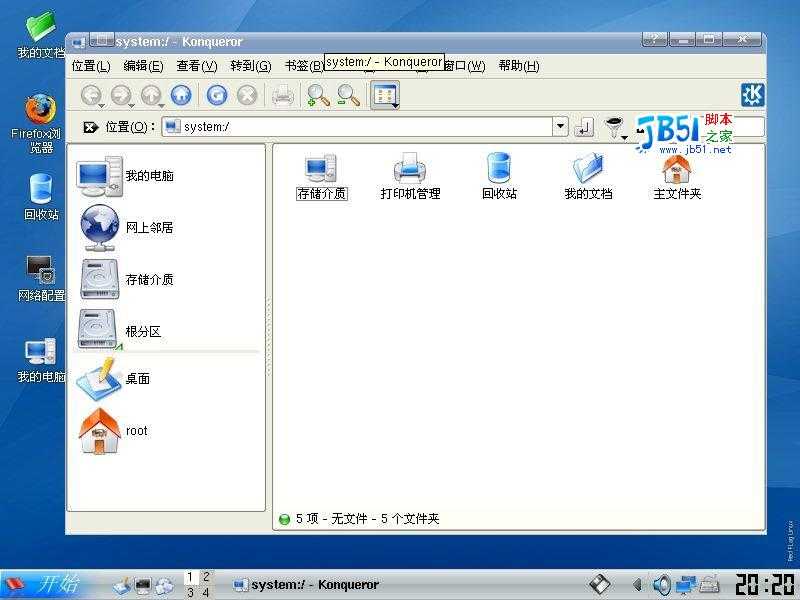Screen dimensions: 800x600
Task: Select 根分区 in the sidebar
Action: (119, 331)
